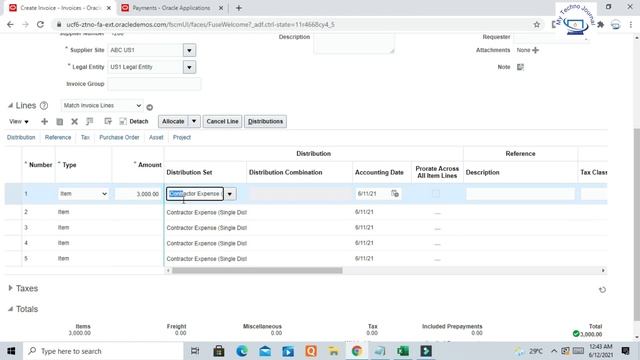Add an attachment with the plus icon
The width and height of the screenshot is (640, 360).
click(x=536, y=50)
